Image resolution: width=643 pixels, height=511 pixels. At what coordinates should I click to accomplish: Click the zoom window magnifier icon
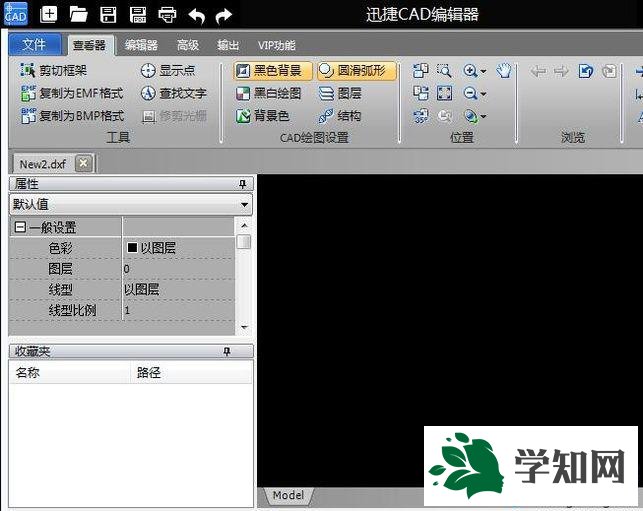point(444,71)
